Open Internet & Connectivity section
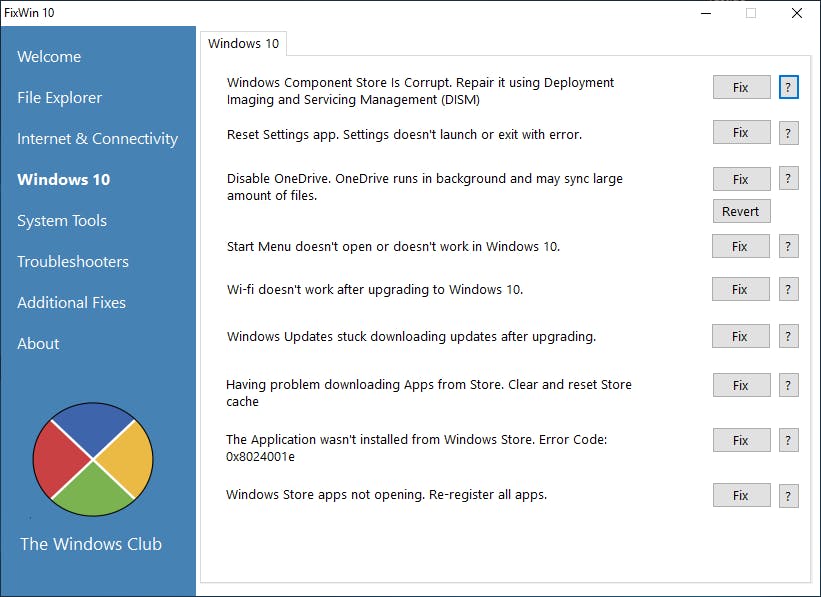This screenshot has width=821, height=597. point(97,138)
